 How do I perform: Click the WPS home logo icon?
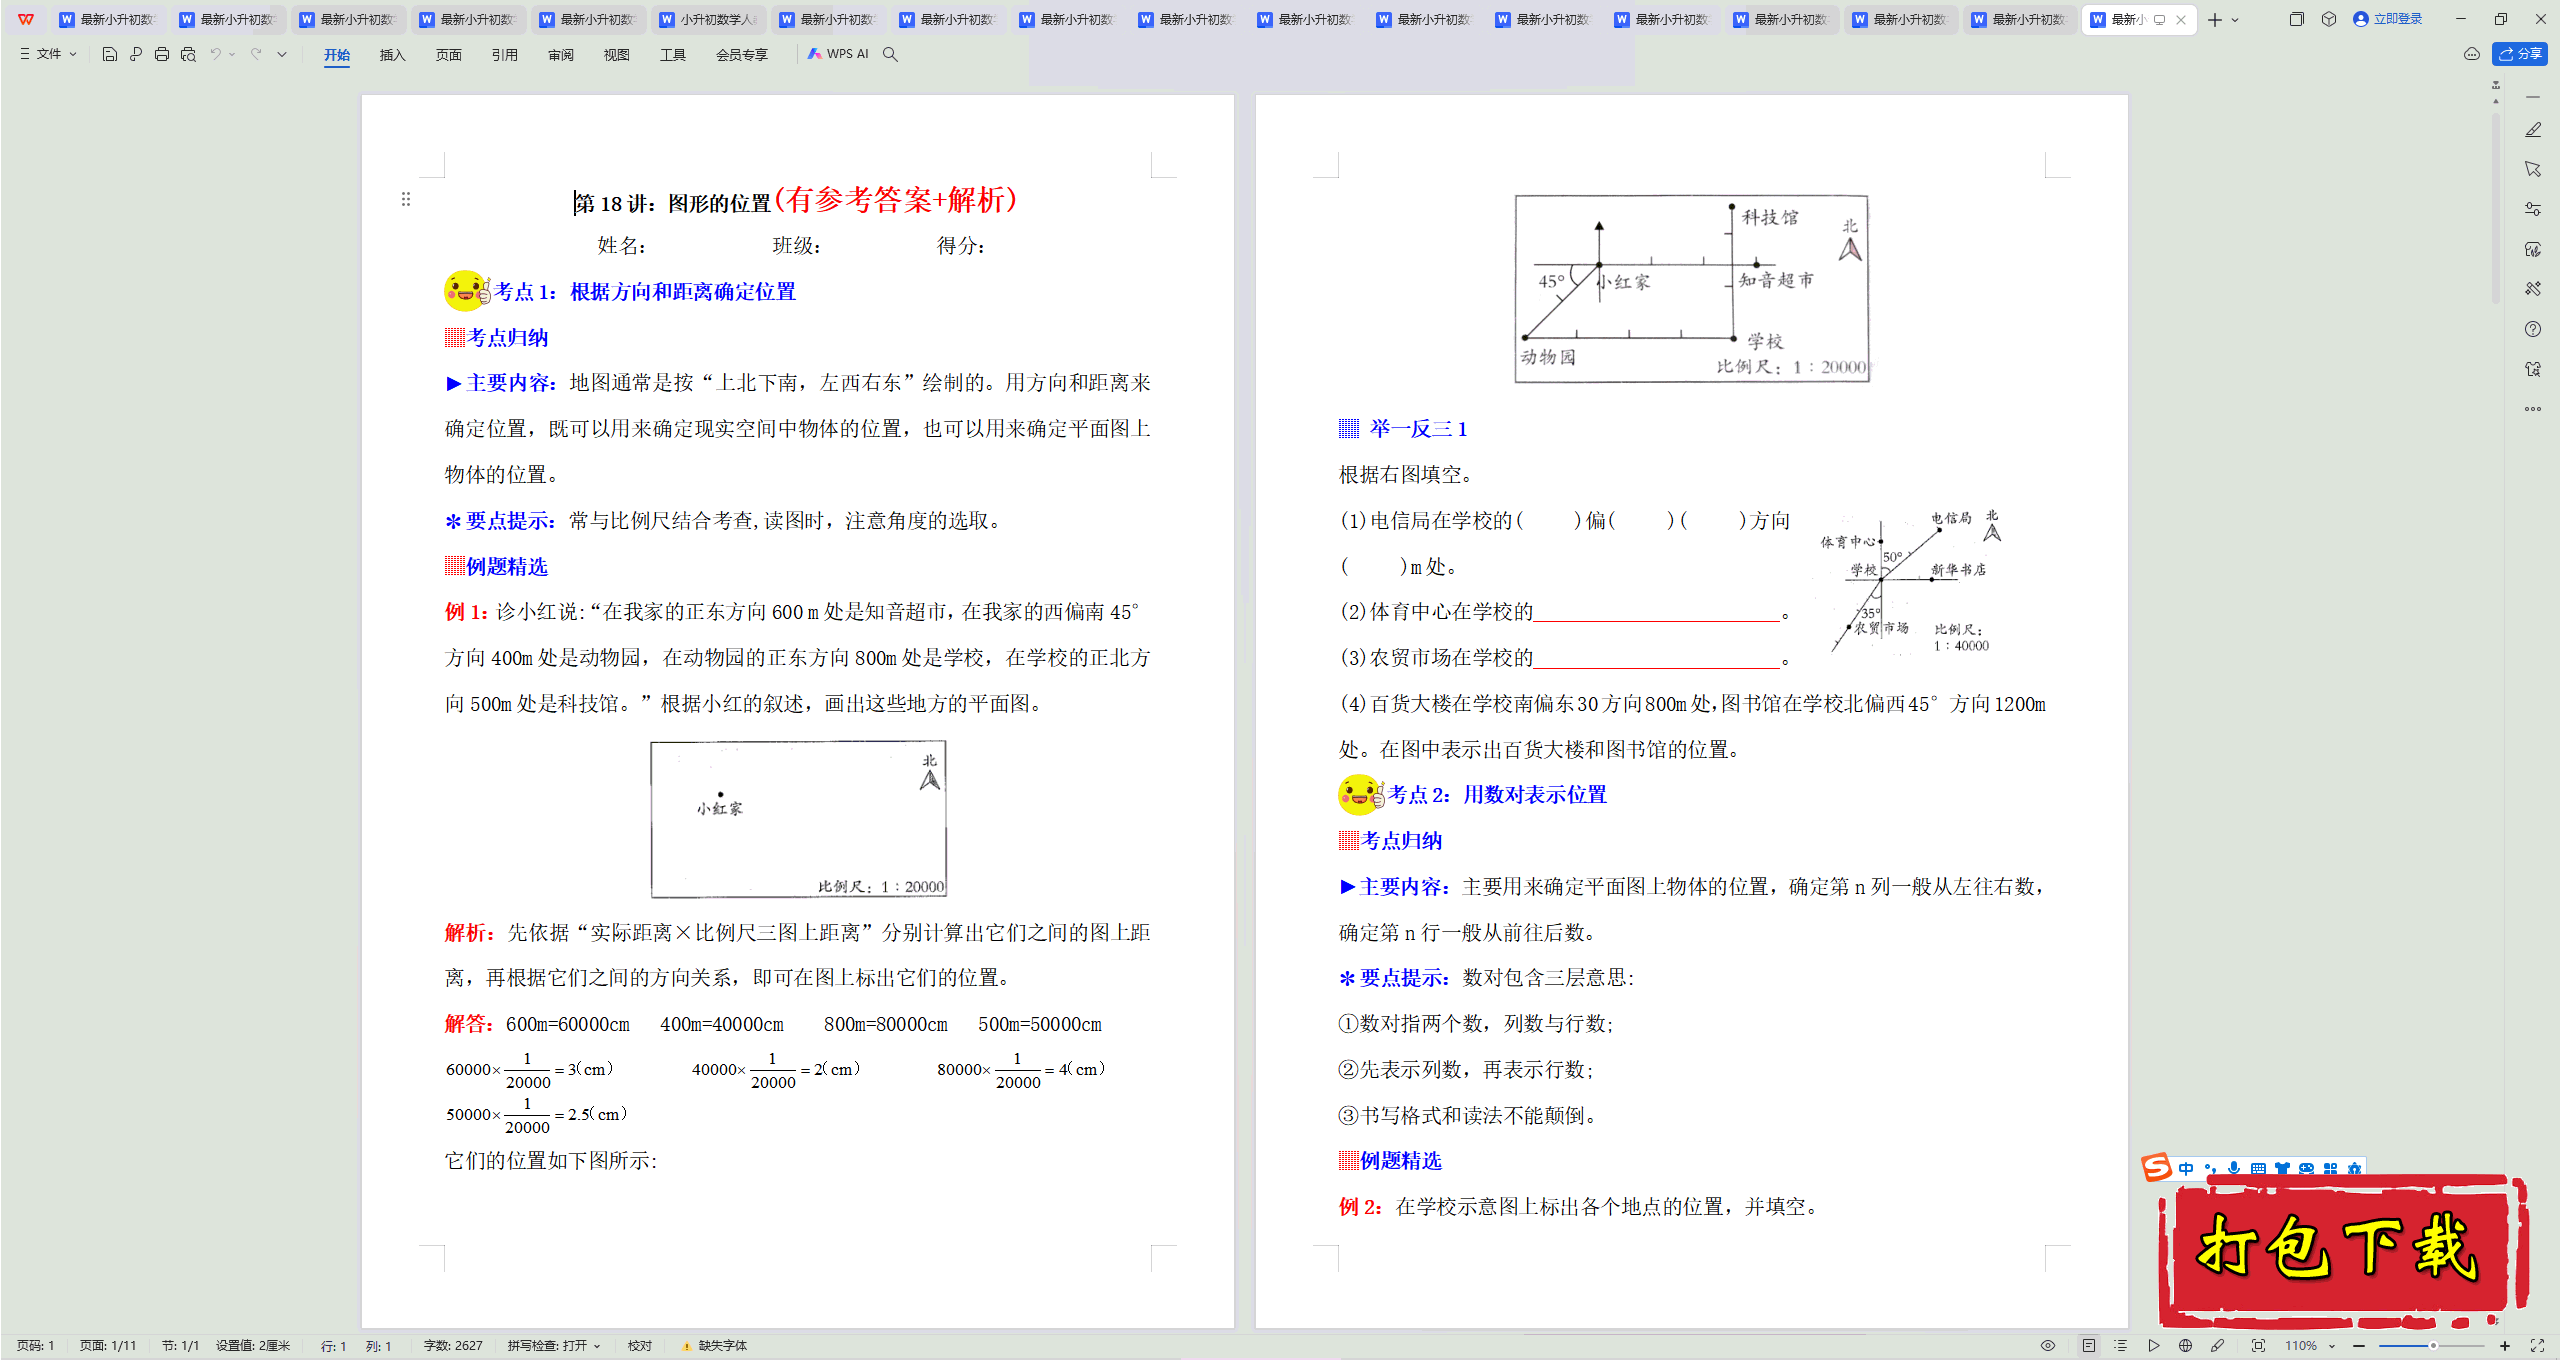tap(26, 19)
